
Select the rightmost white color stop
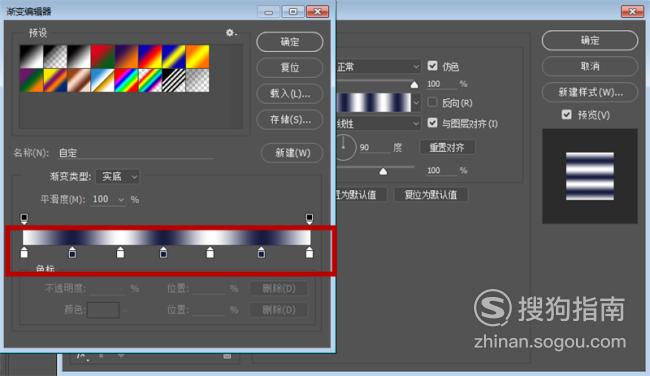[309, 252]
